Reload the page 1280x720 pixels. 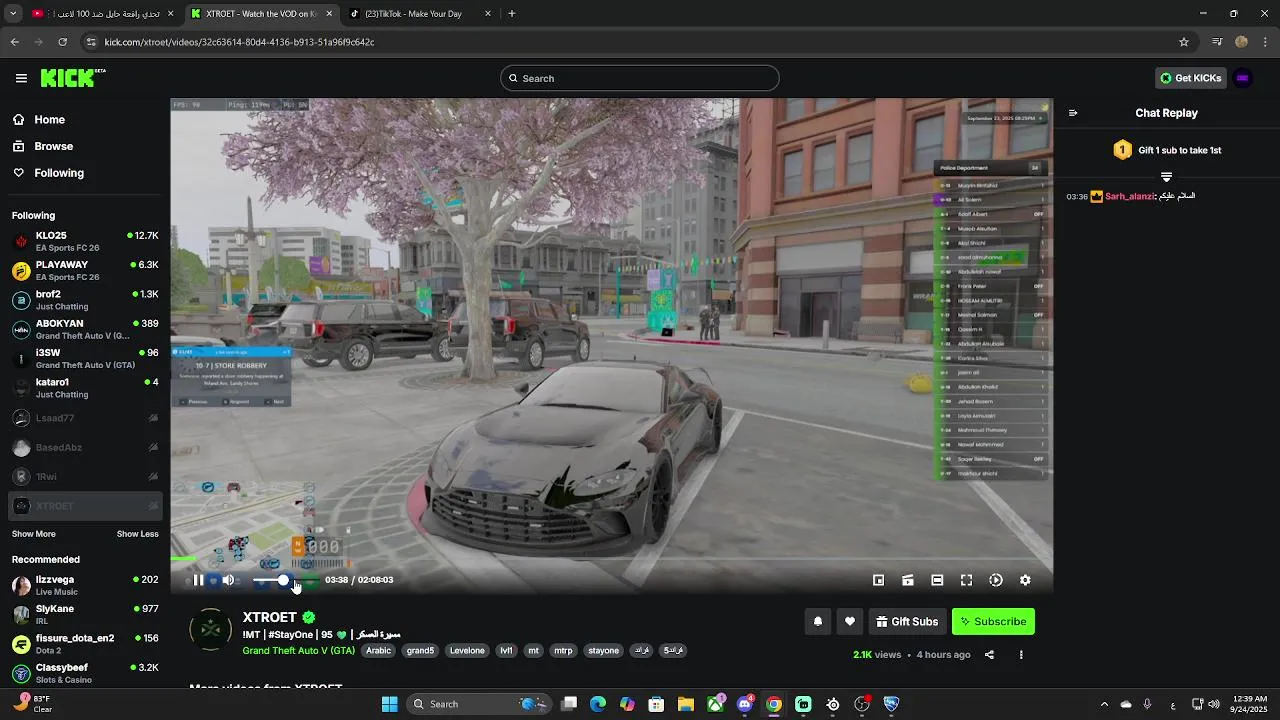(x=62, y=42)
